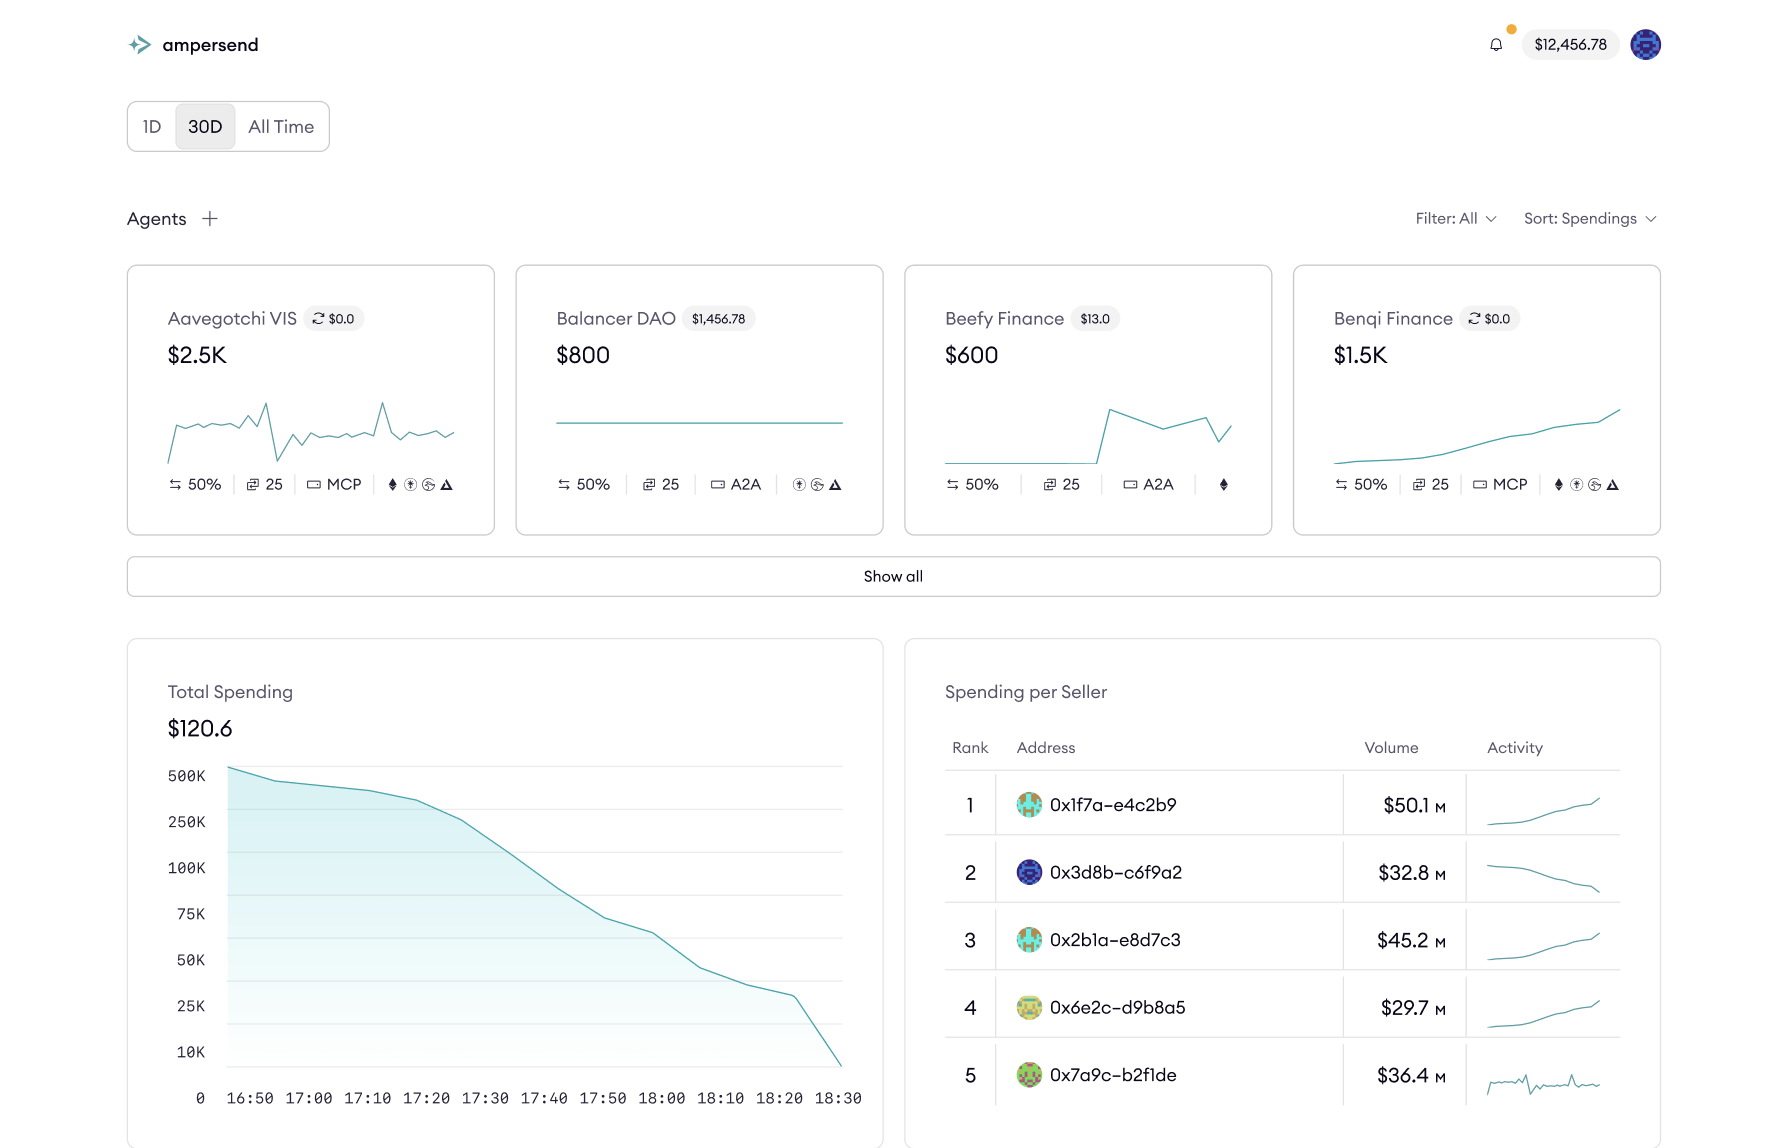The height and width of the screenshot is (1148, 1788).
Task: Click the Avalanche triangle icon on Aavegotchi VIS card
Action: point(447,484)
